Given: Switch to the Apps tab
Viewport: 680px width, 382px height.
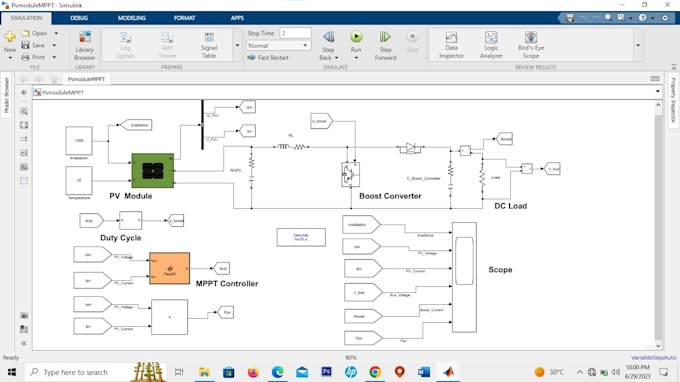Looking at the screenshot, I should pyautogui.click(x=237, y=18).
